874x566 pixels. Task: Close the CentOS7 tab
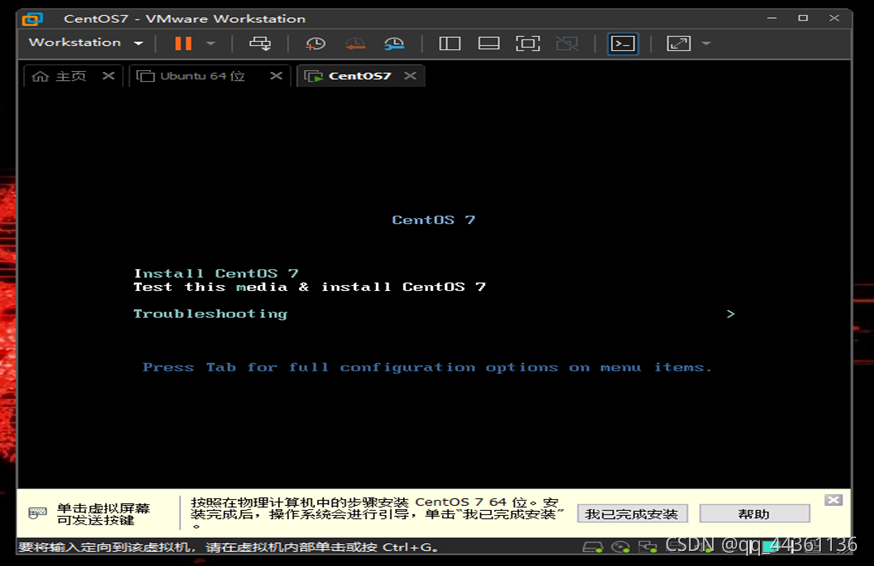pos(411,75)
